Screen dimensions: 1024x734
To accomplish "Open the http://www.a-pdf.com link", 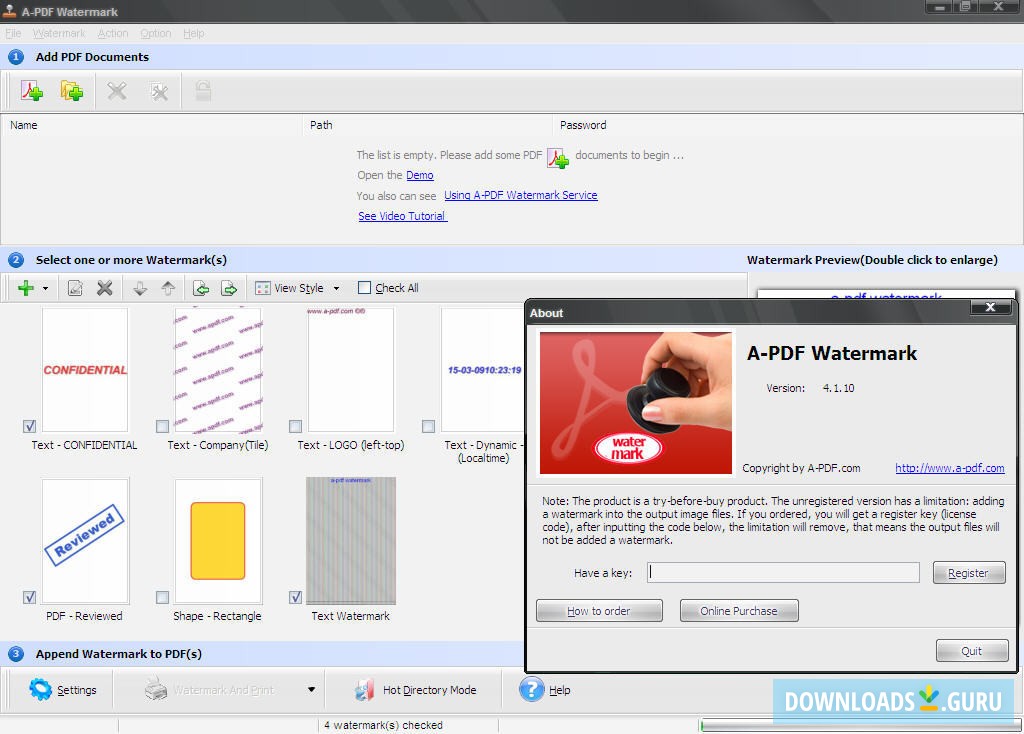I will click(950, 468).
